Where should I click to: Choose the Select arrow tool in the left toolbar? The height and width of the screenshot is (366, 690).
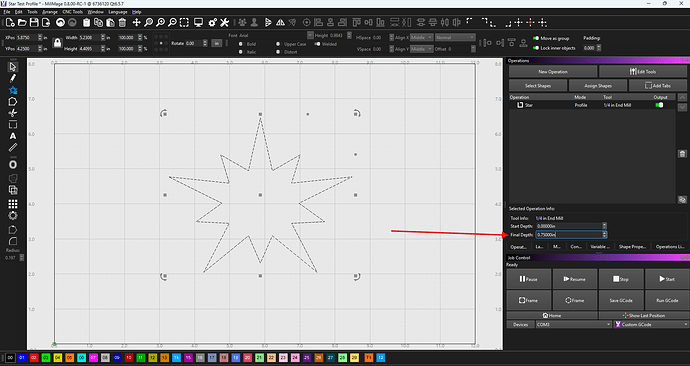click(13, 67)
